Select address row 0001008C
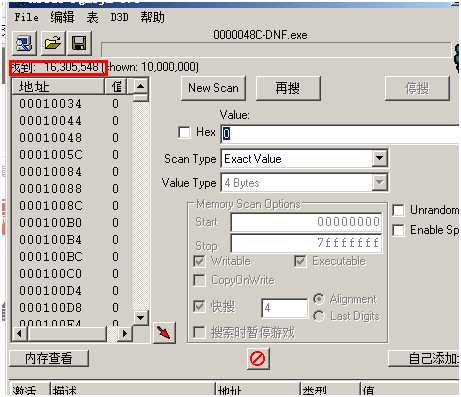 click(x=72, y=206)
